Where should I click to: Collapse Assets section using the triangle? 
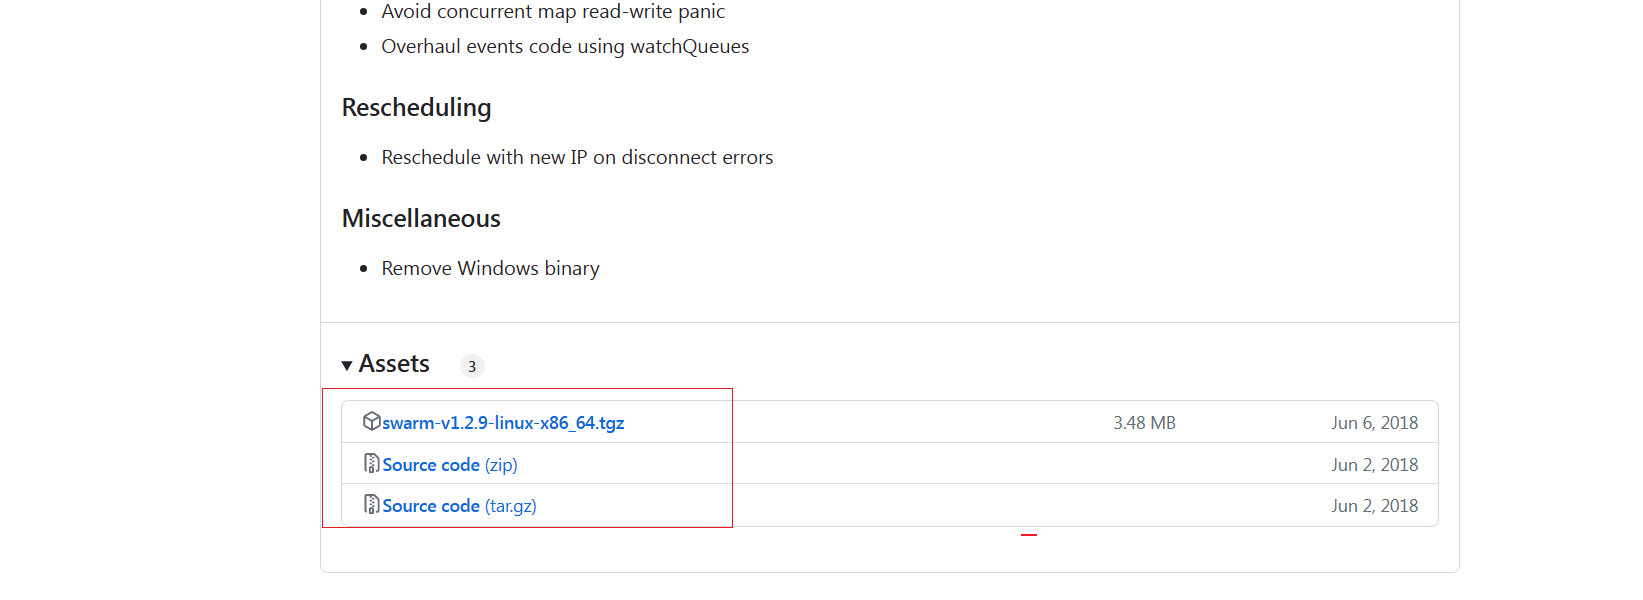pyautogui.click(x=347, y=366)
